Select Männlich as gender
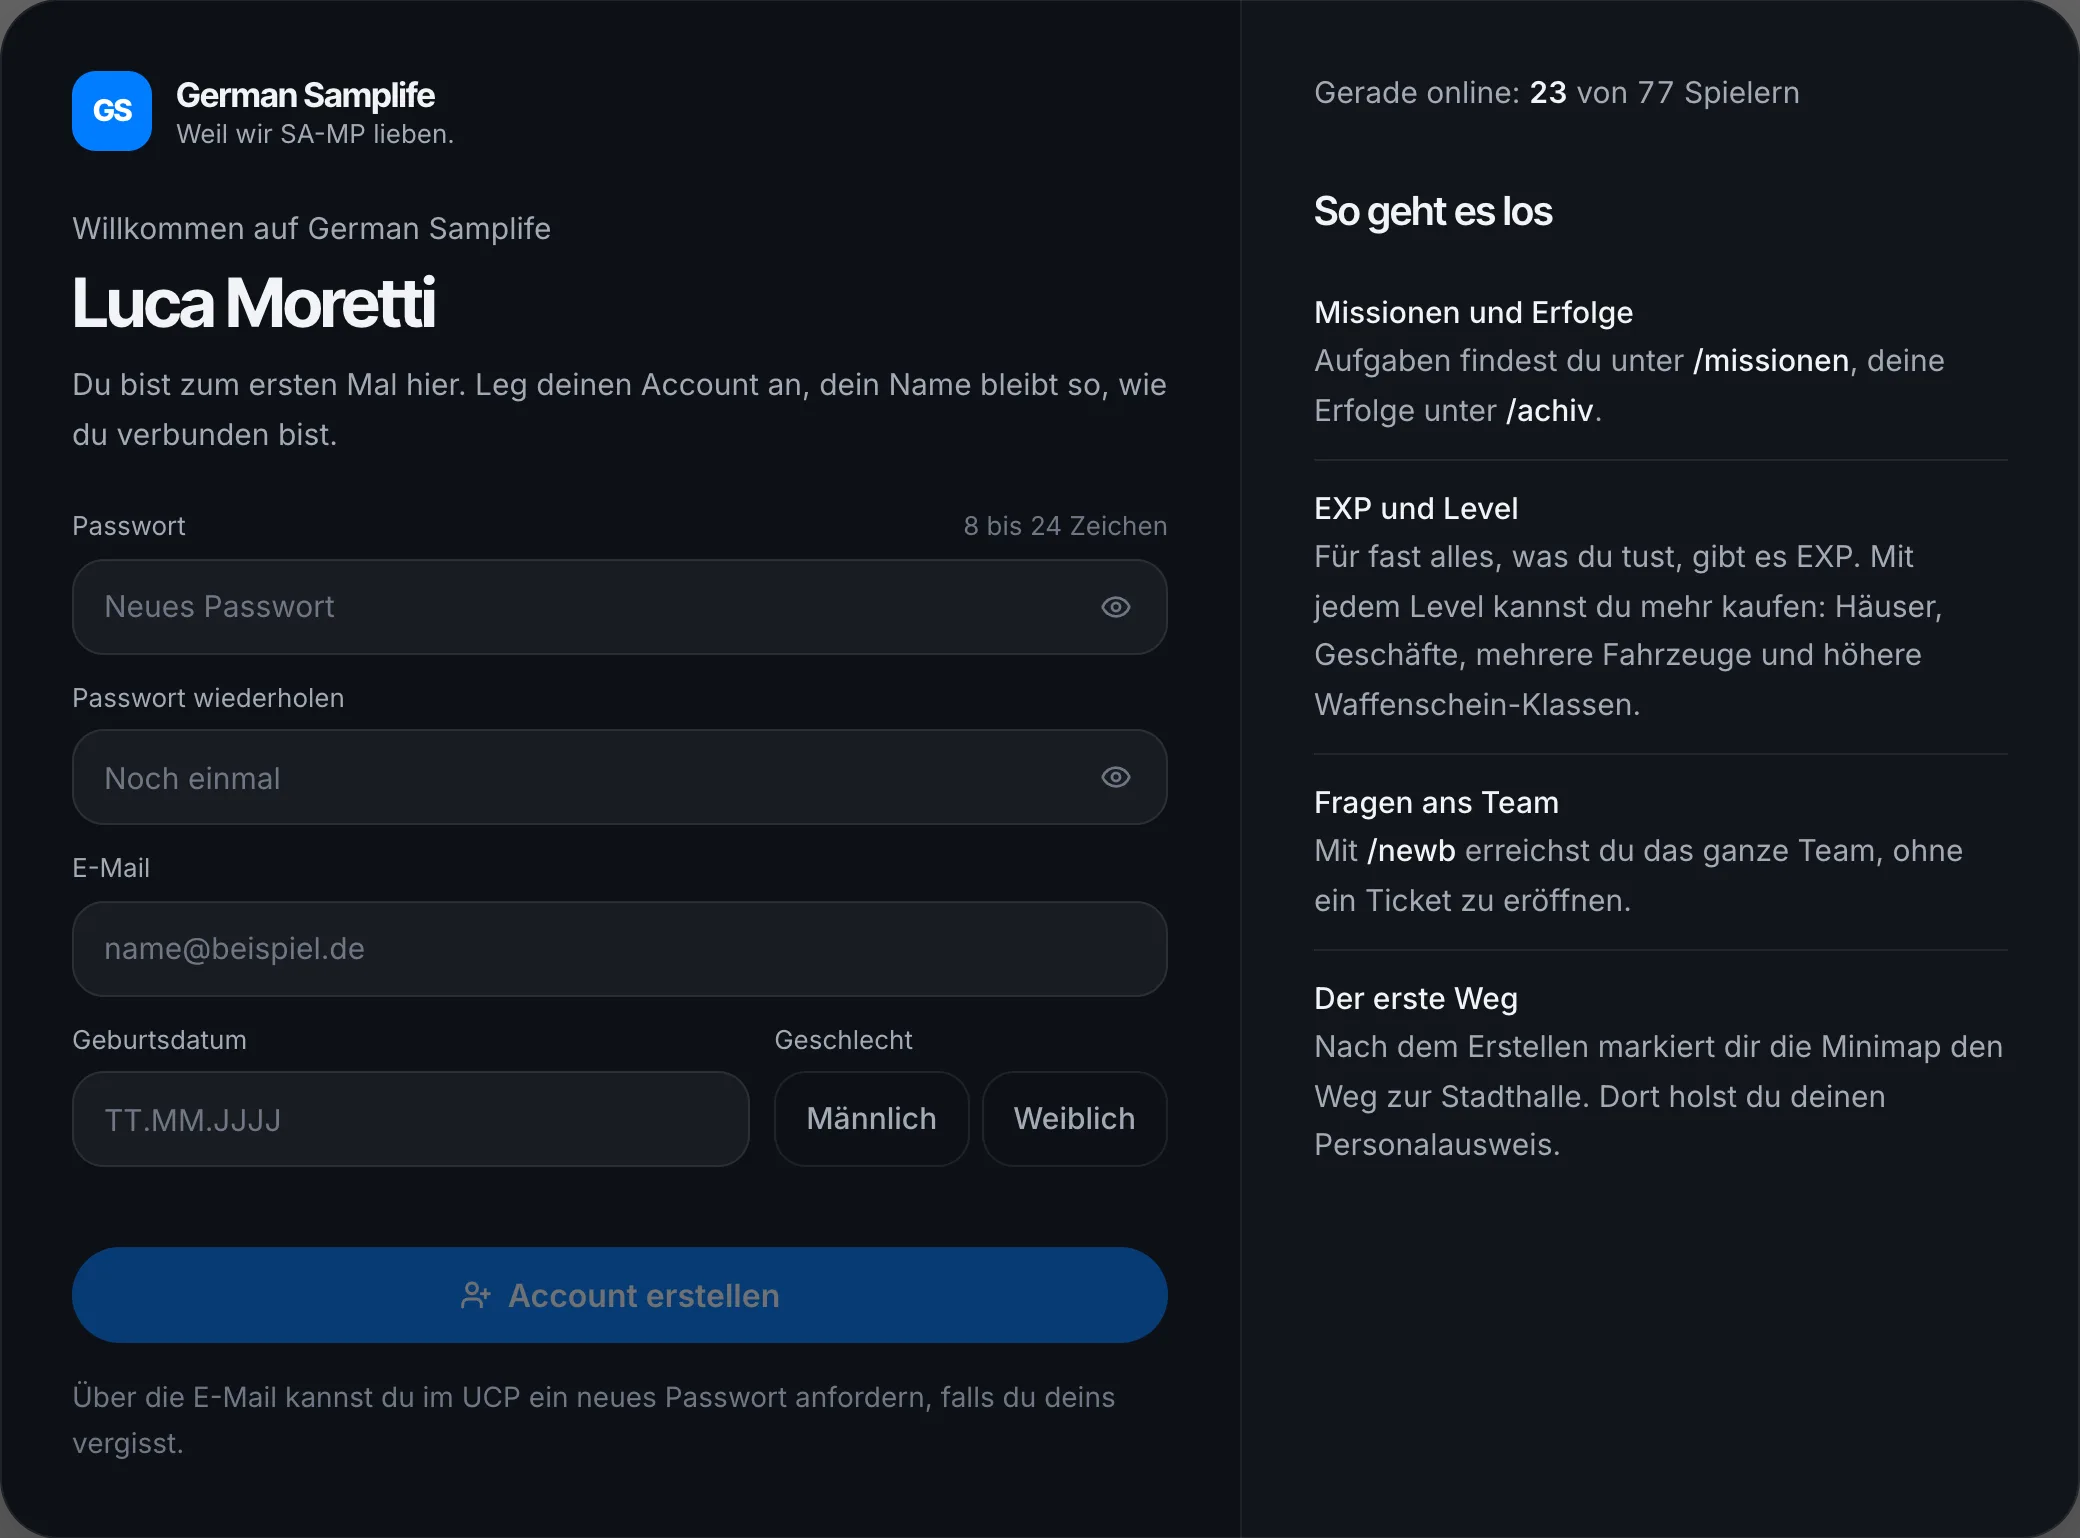Viewport: 2080px width, 1538px height. (872, 1119)
